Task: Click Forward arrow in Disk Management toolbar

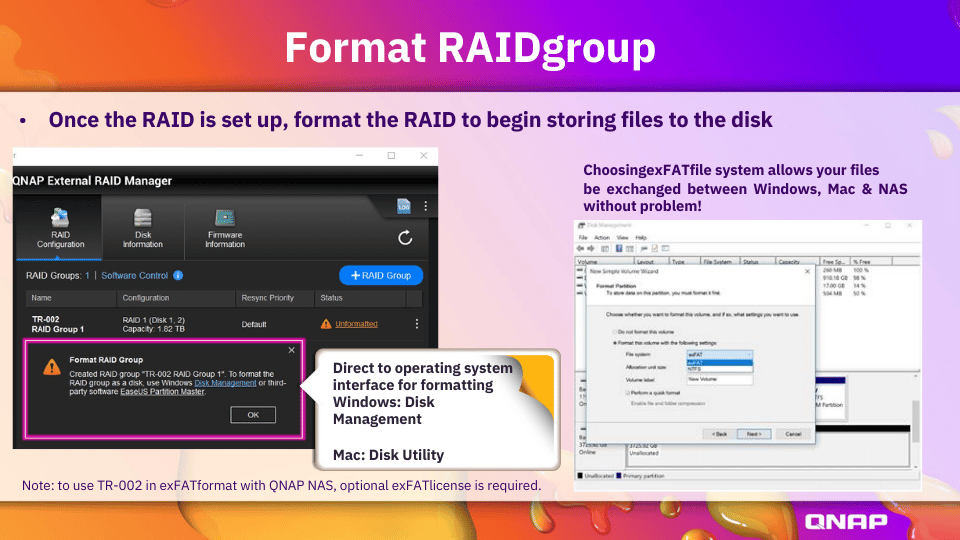Action: click(x=591, y=249)
